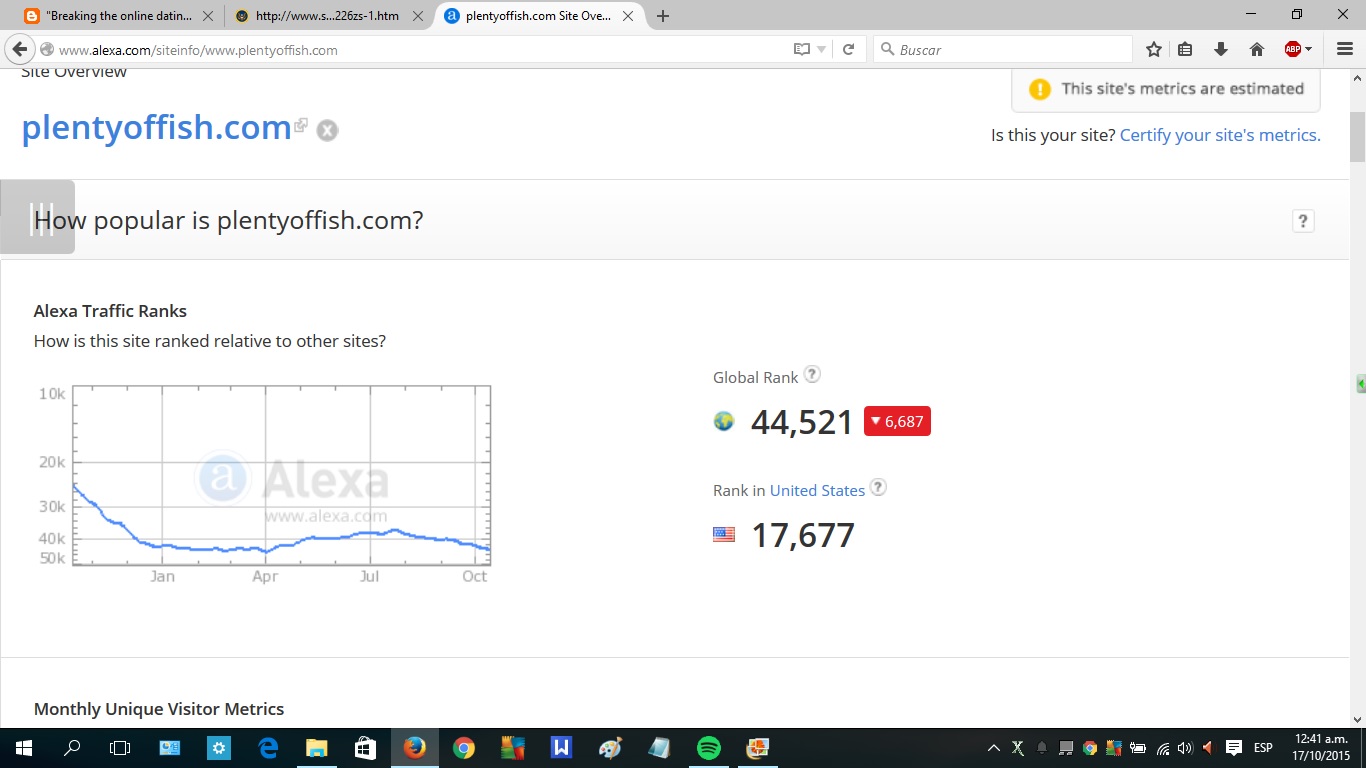Launch Google Chrome from the taskbar
The height and width of the screenshot is (768, 1366).
point(463,747)
